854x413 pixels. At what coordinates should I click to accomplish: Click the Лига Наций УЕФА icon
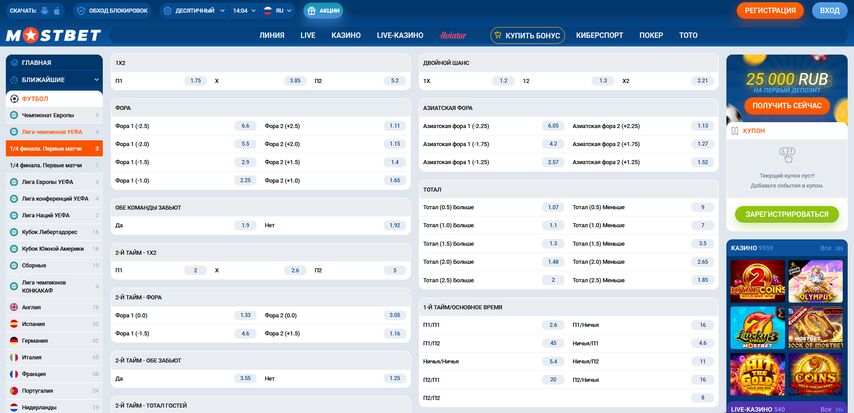click(x=14, y=215)
